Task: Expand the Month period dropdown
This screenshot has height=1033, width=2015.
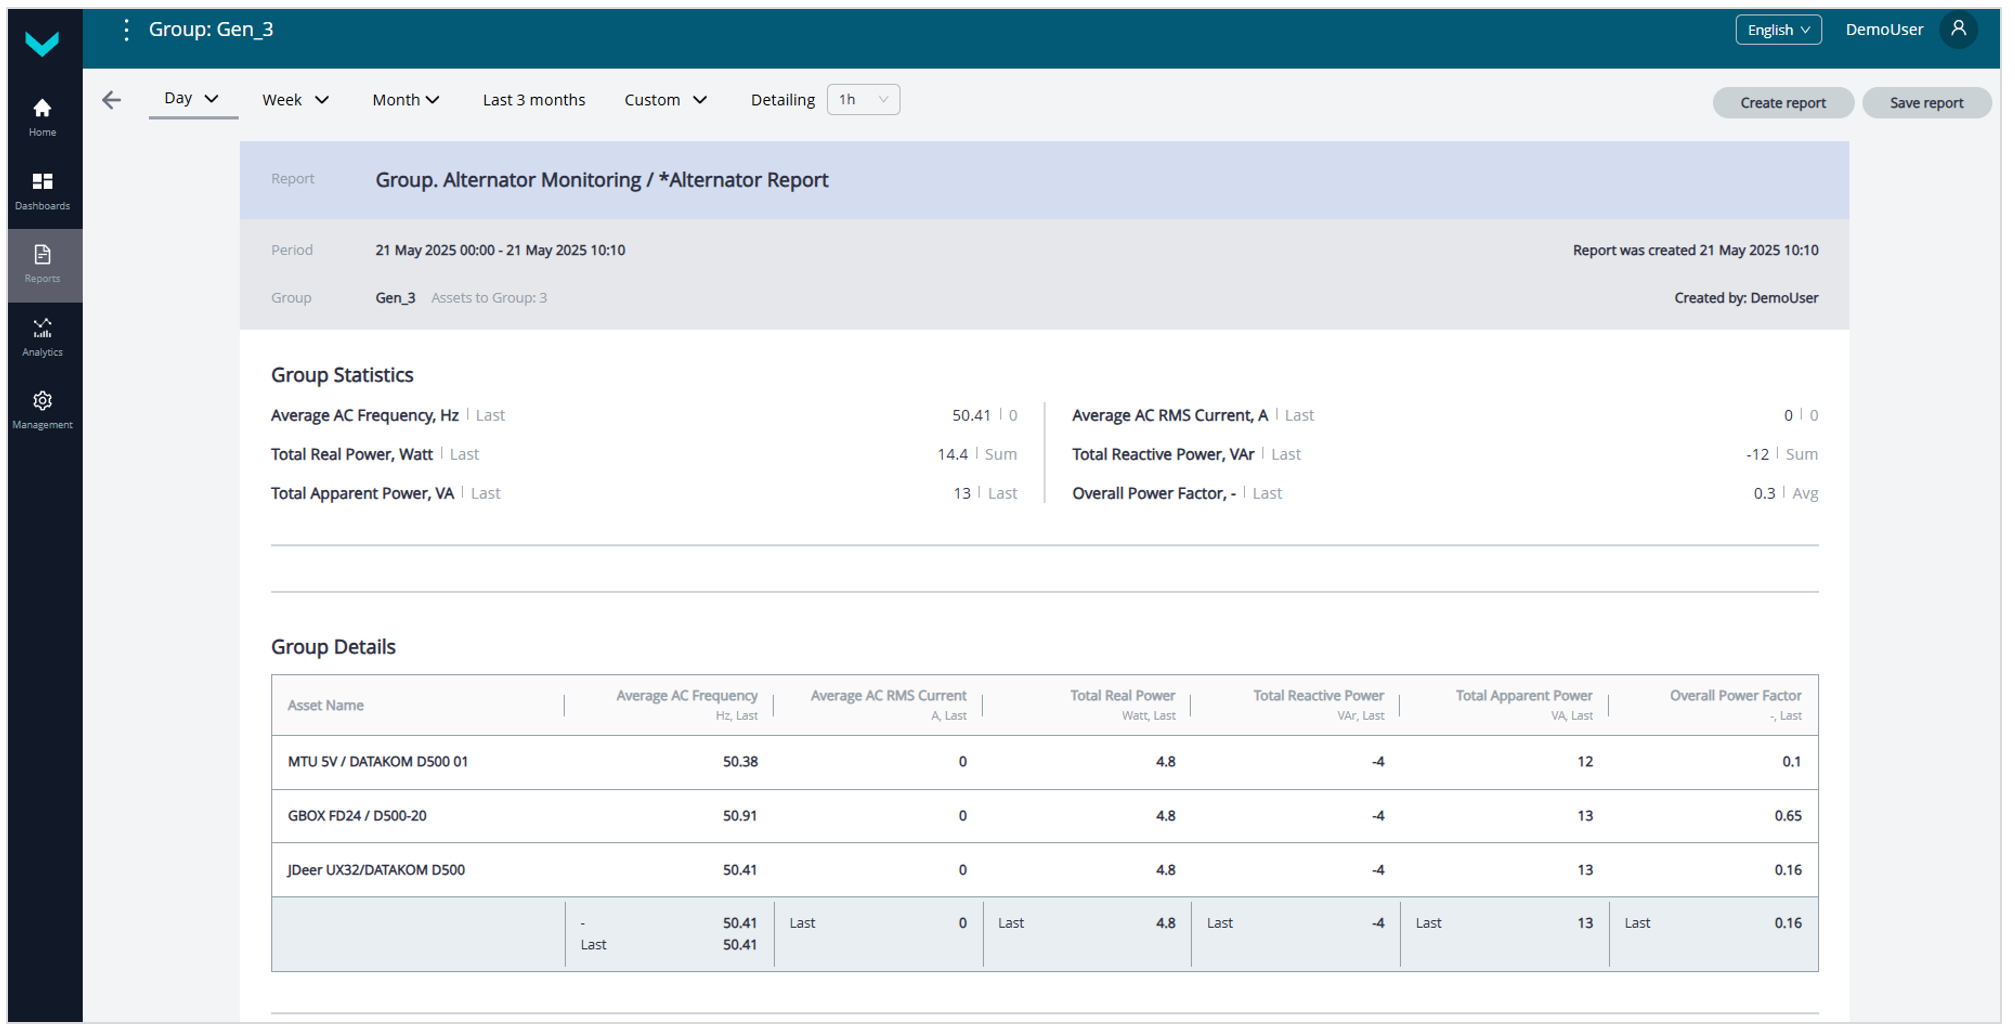Action: [x=405, y=100]
